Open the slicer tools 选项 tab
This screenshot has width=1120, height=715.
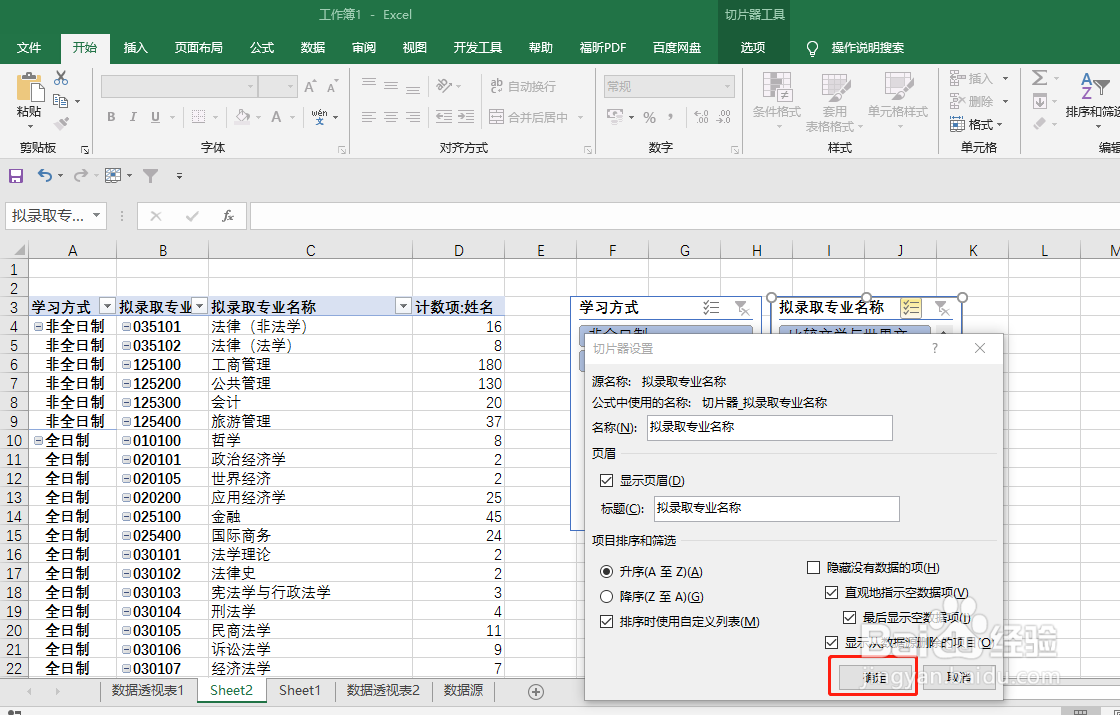click(x=753, y=48)
